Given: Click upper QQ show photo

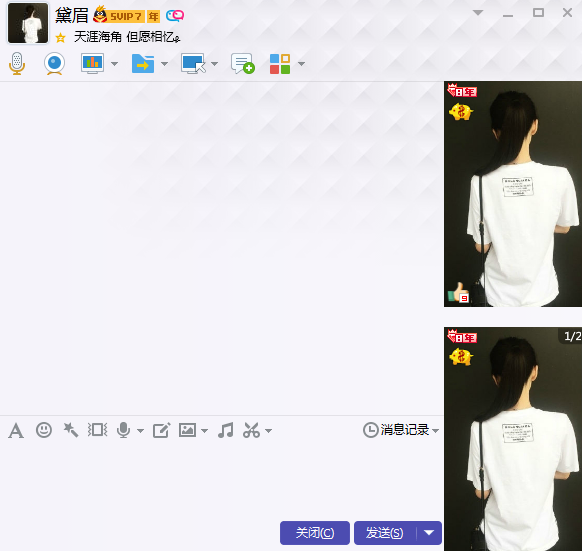Looking at the screenshot, I should click(x=513, y=194).
